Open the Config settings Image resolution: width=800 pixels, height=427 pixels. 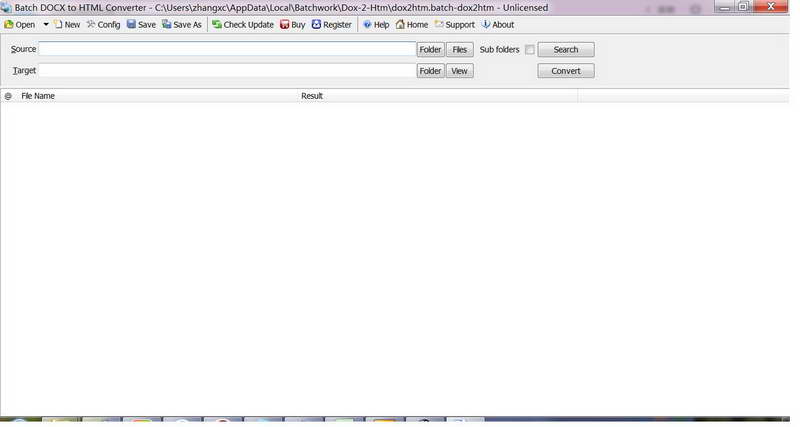click(104, 24)
